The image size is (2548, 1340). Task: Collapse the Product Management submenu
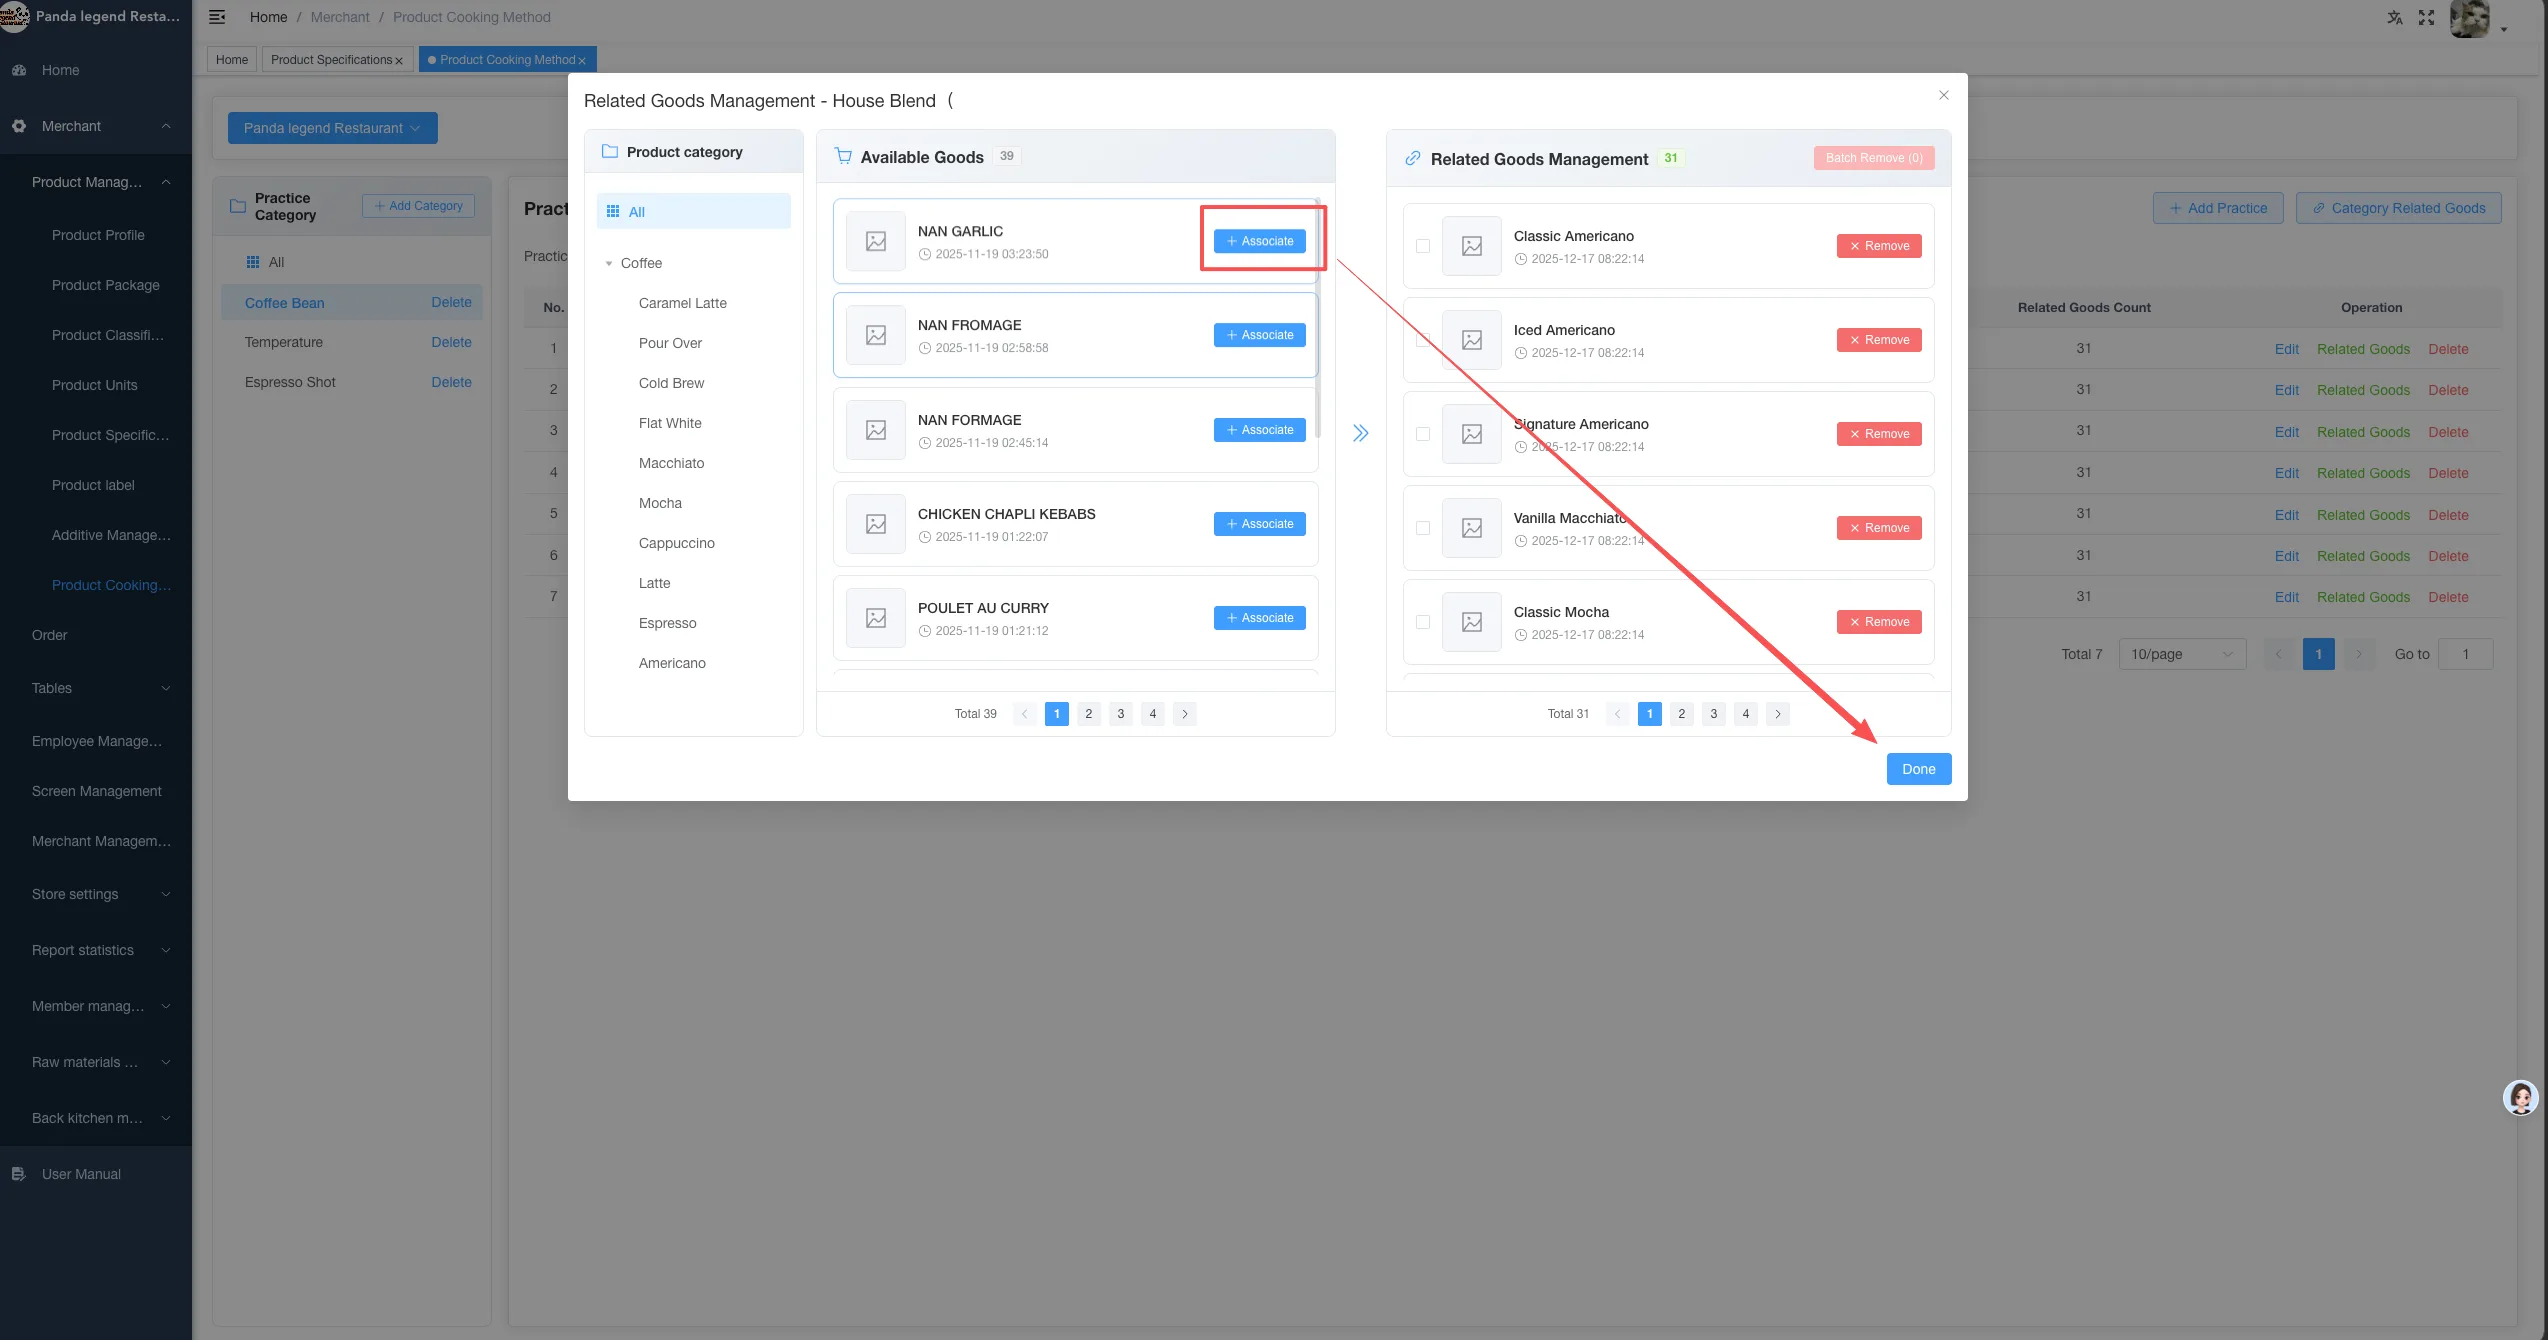click(96, 182)
